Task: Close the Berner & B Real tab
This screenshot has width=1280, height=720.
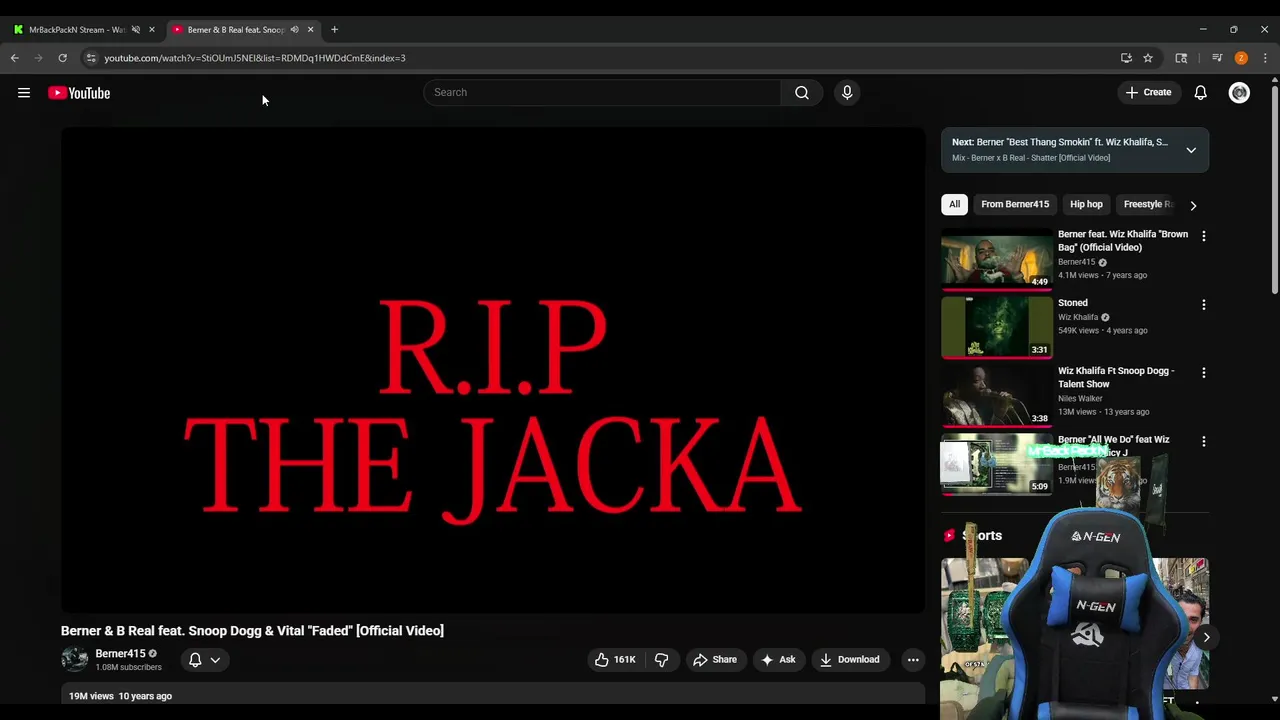Action: [x=310, y=29]
